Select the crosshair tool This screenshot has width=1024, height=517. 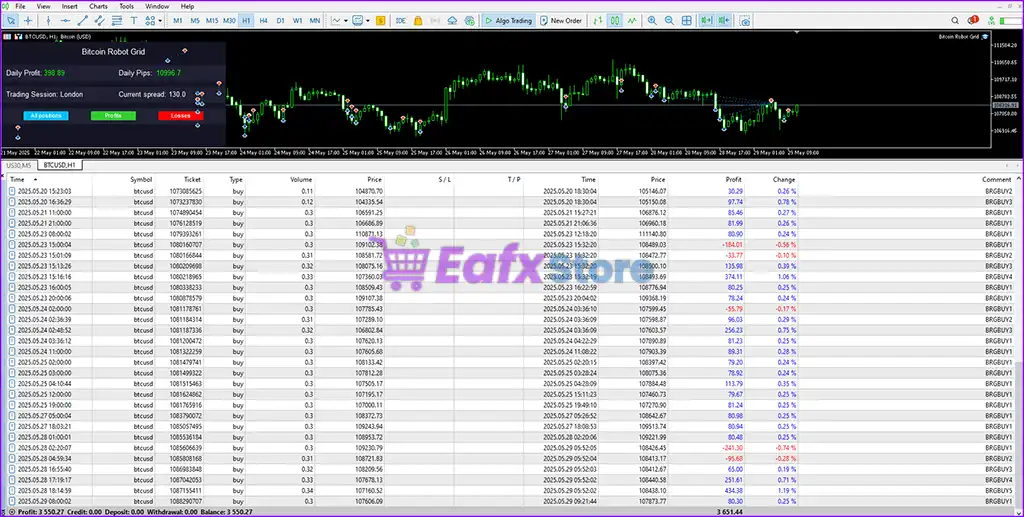pos(28,21)
